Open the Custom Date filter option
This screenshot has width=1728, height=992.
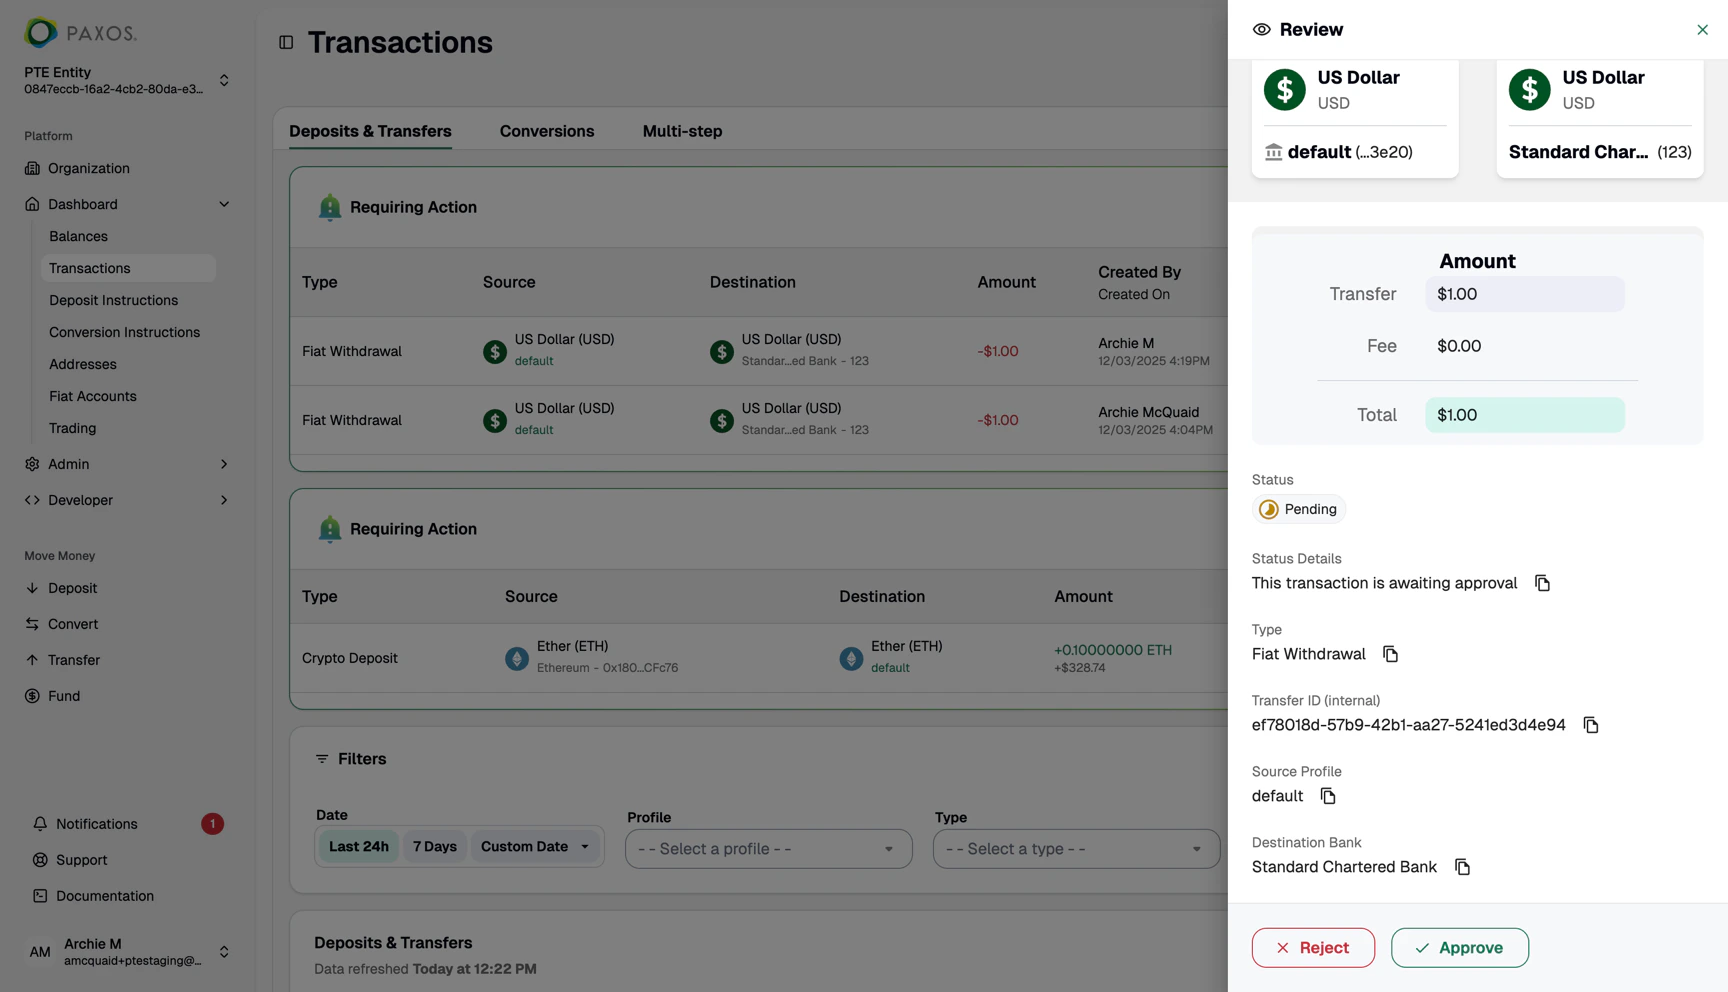tap(534, 847)
